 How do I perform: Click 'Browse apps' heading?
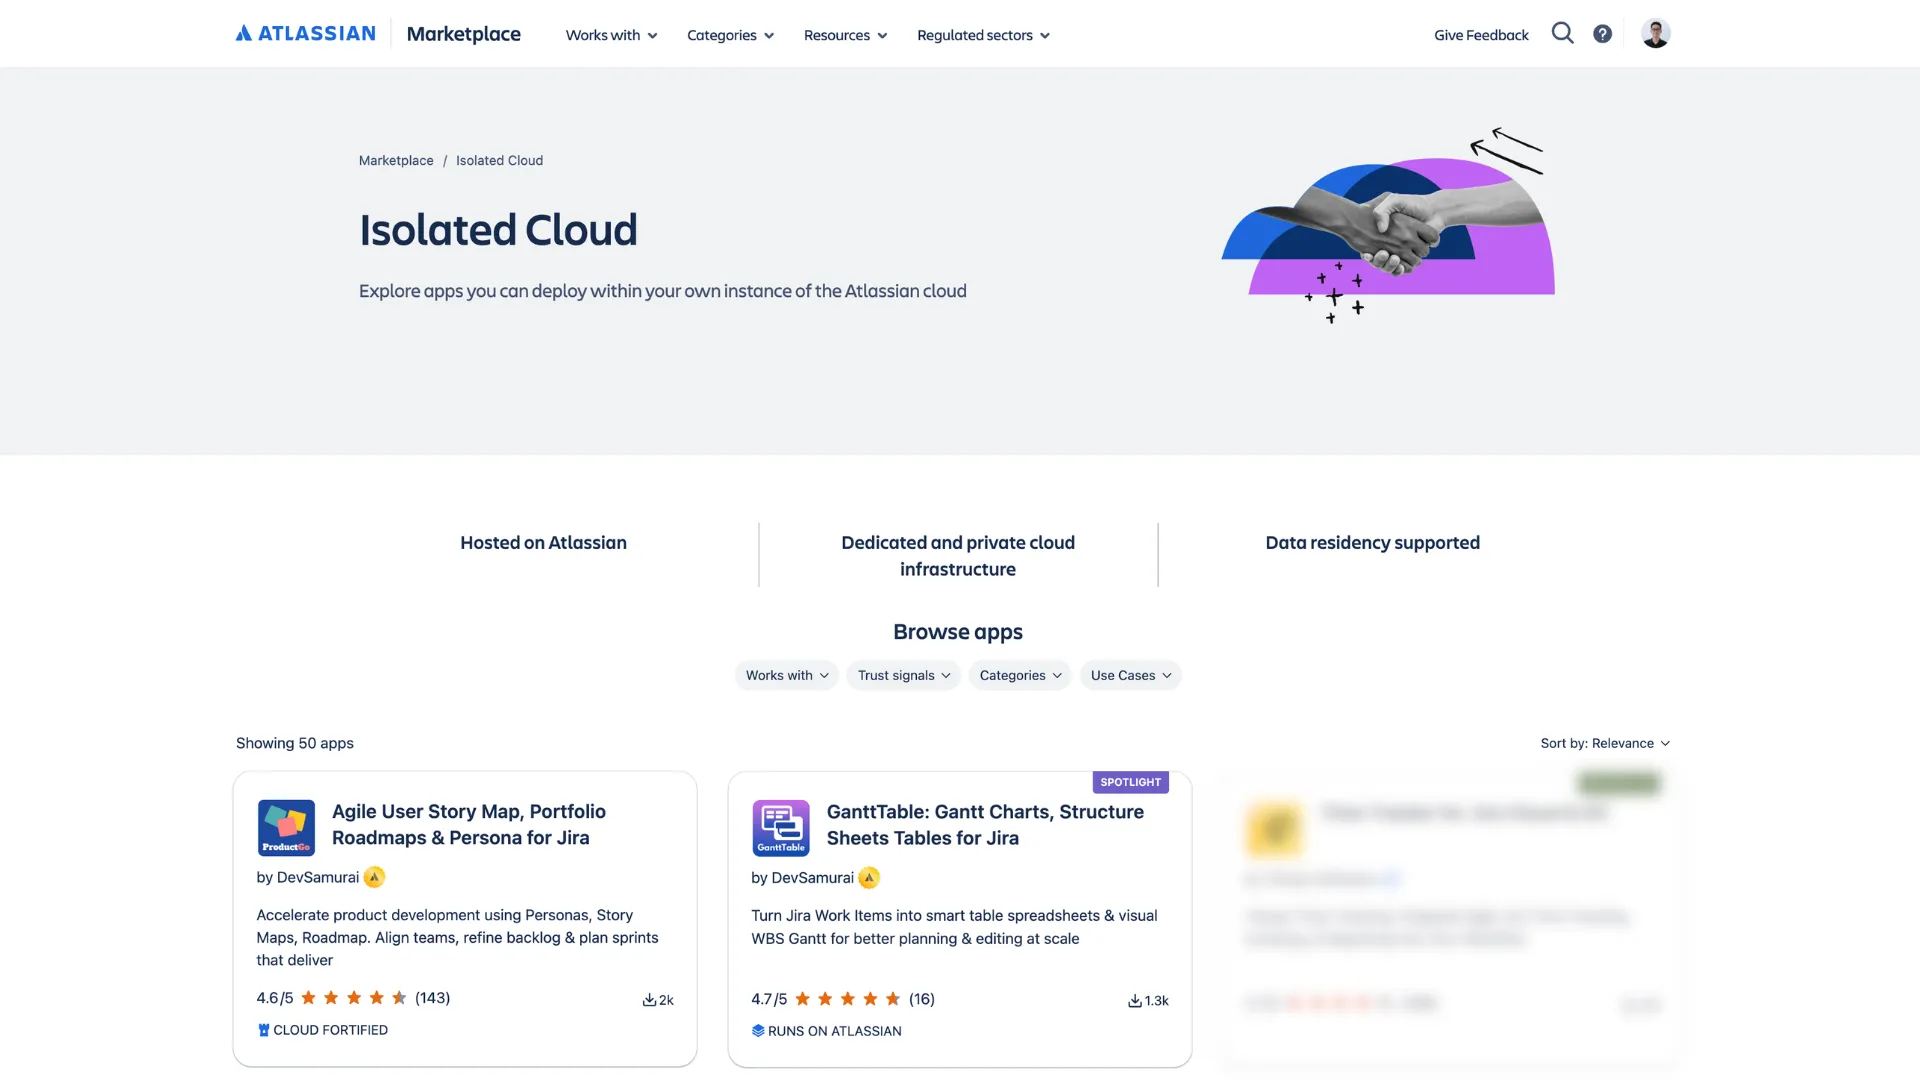point(958,632)
